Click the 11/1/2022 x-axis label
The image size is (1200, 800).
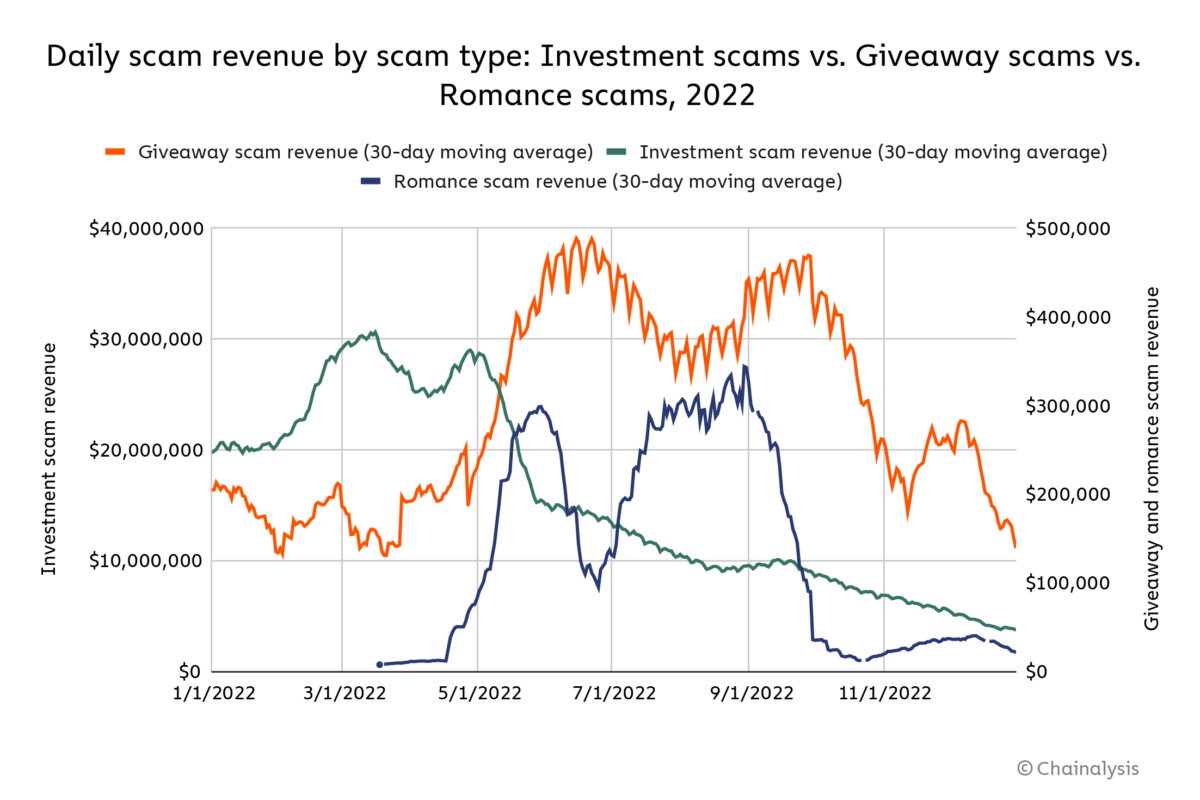(885, 692)
